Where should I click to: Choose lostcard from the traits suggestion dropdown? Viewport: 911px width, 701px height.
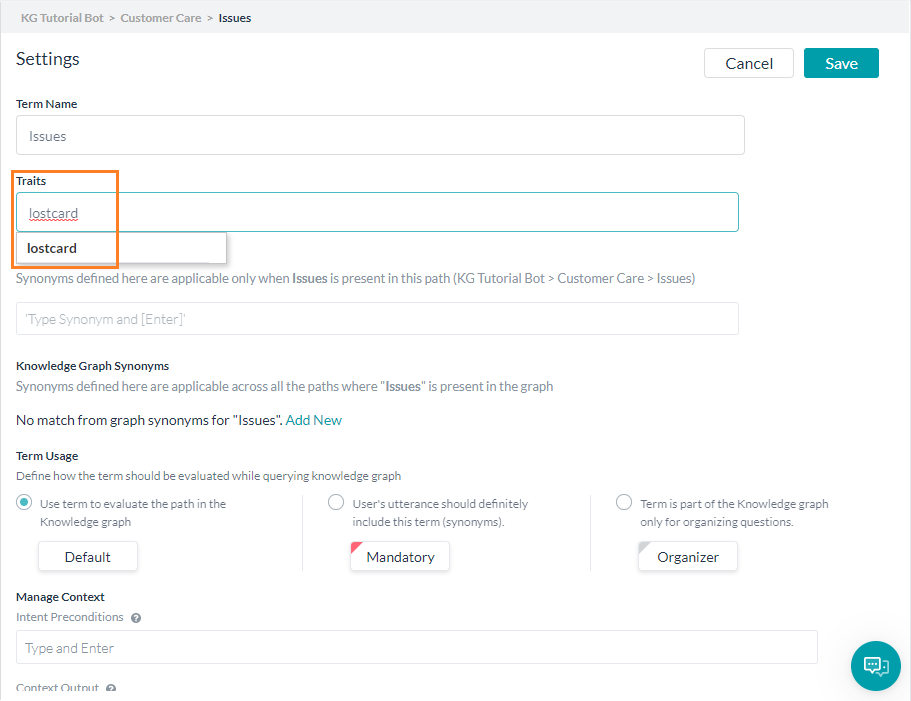[53, 248]
